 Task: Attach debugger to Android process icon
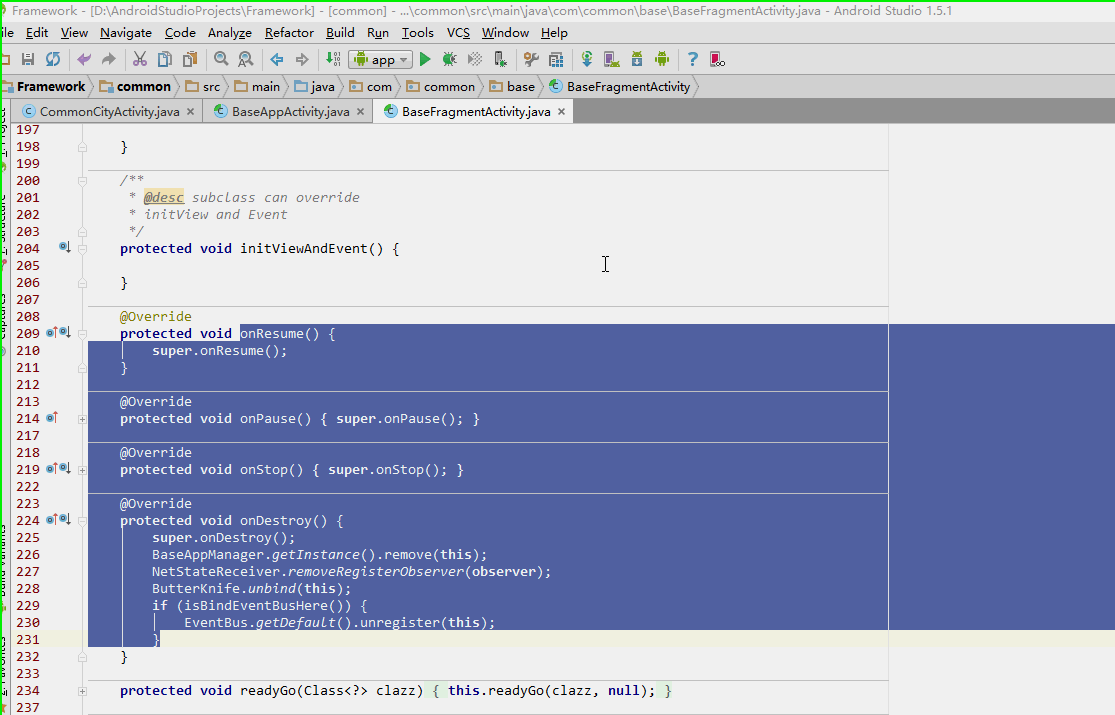tap(501, 59)
